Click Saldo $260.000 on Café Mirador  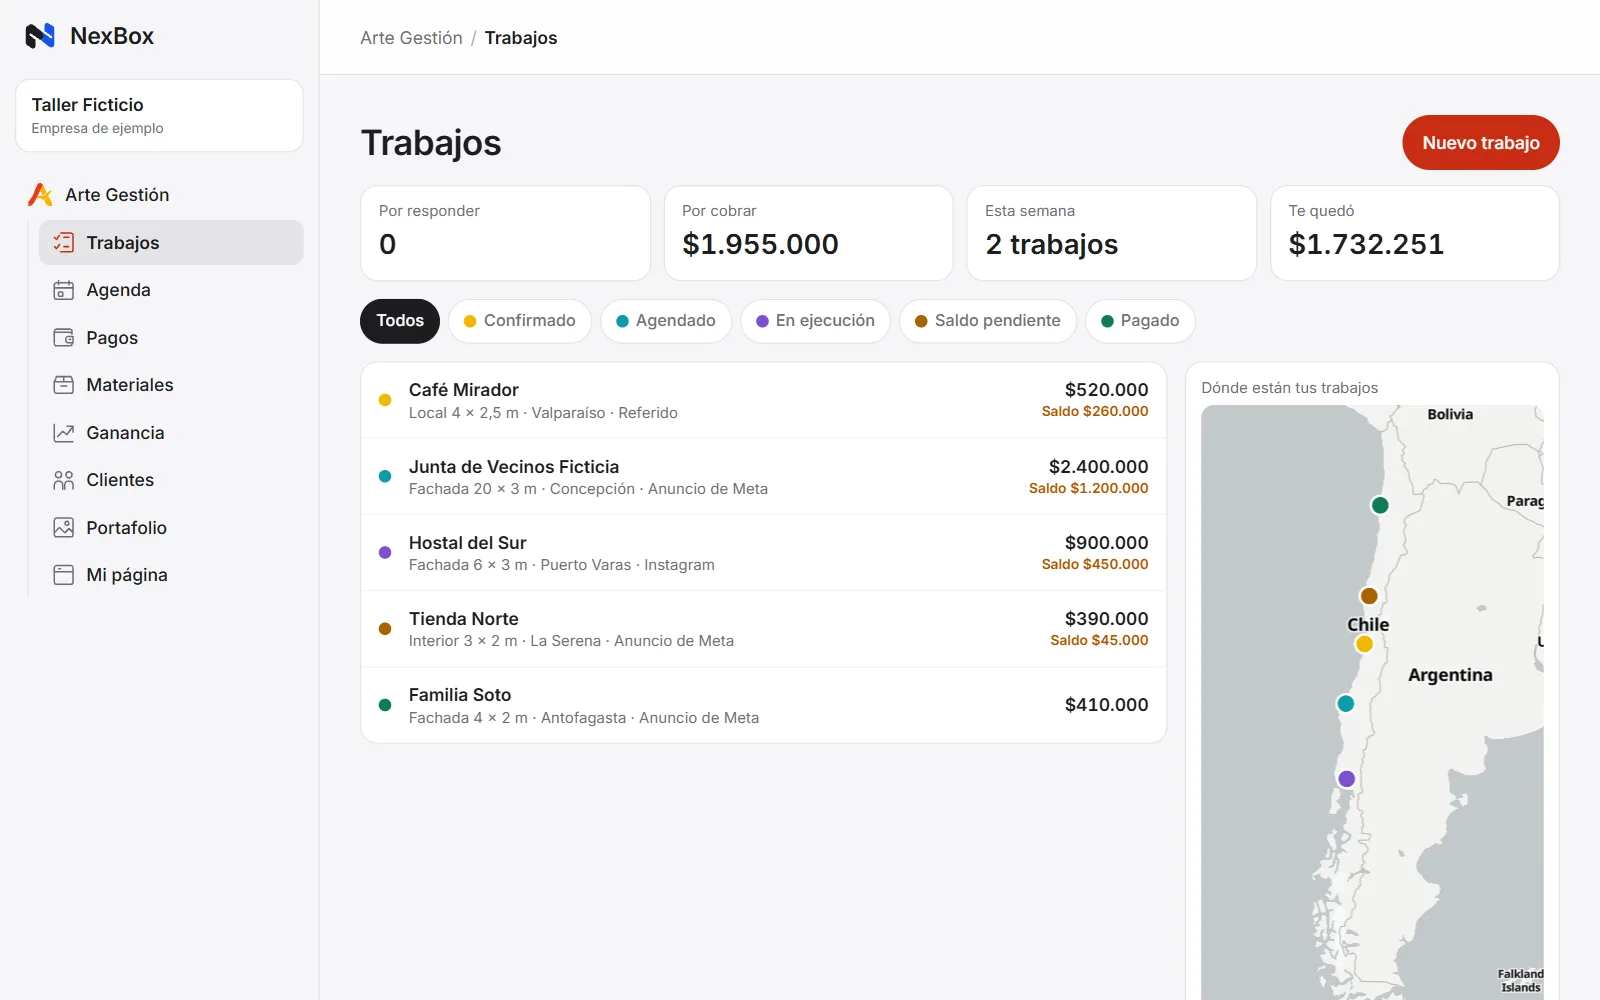click(x=1095, y=412)
